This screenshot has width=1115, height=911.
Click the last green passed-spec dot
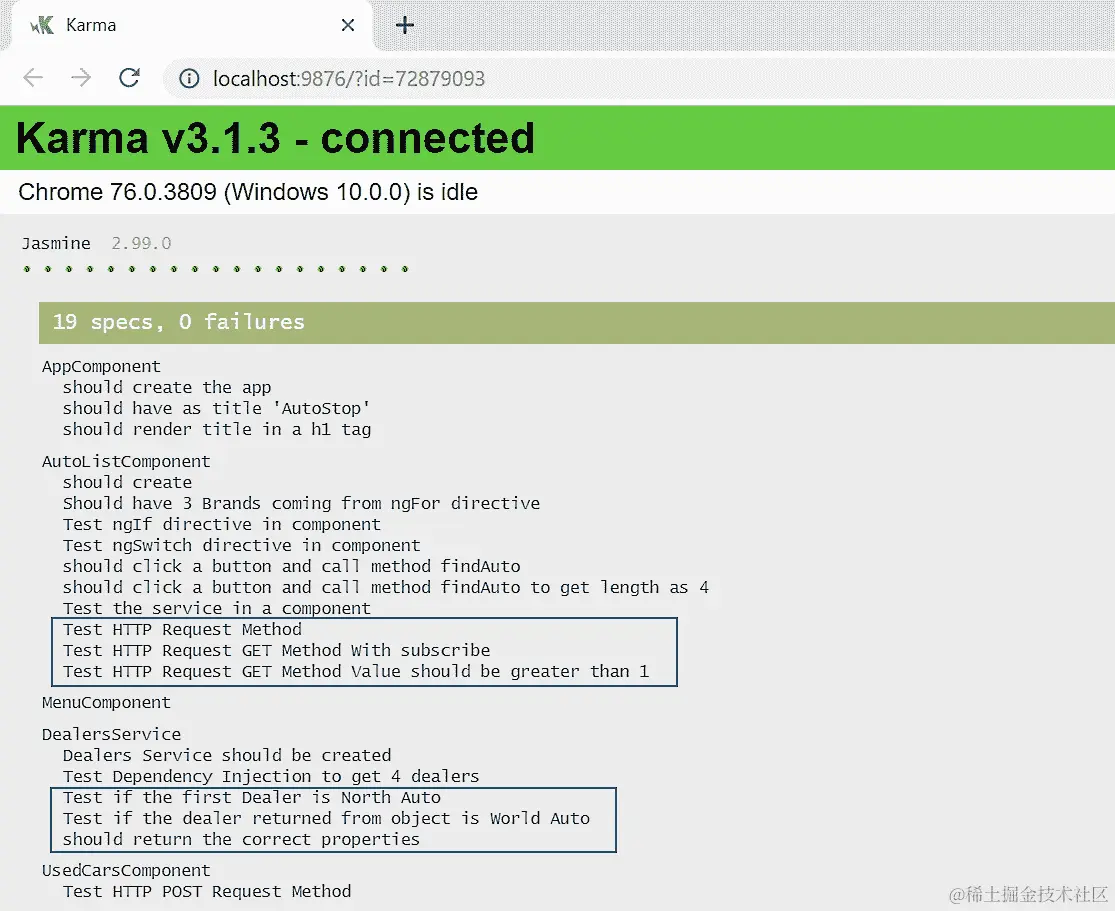405,269
